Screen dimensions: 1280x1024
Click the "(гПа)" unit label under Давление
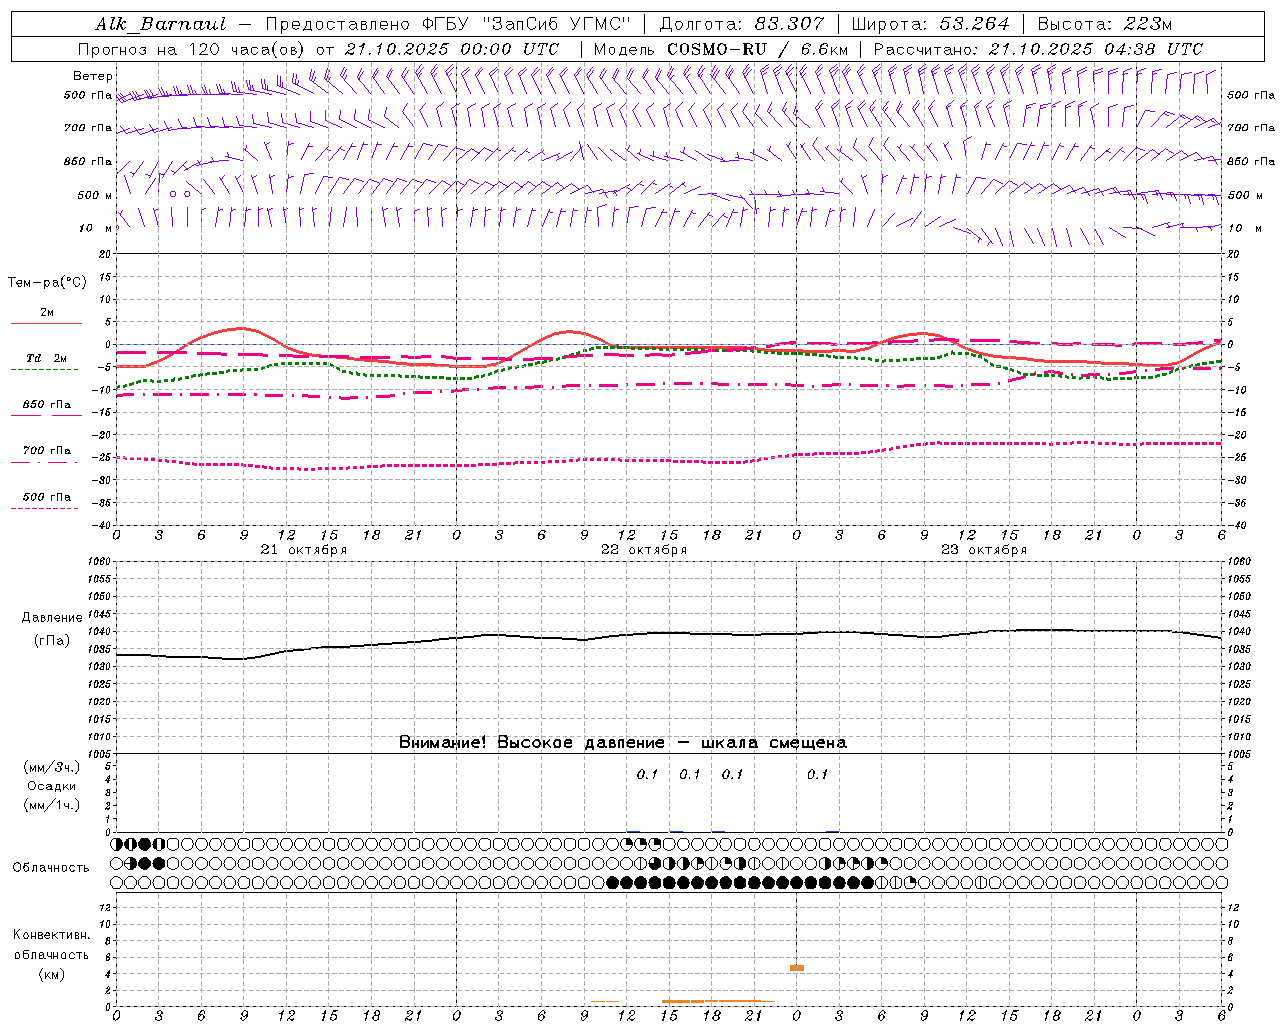[x=52, y=641]
